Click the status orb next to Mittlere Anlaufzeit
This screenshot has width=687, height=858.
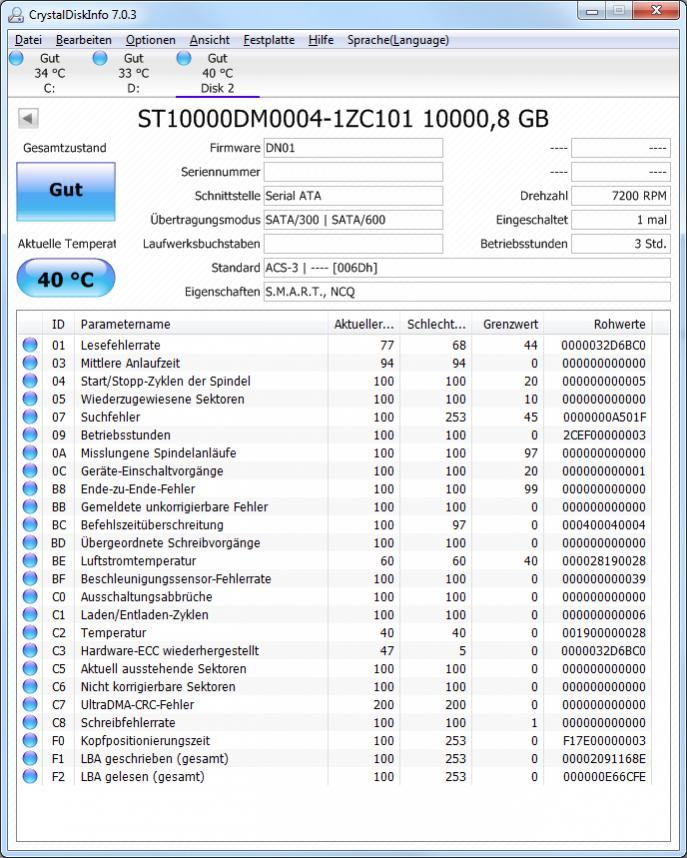tap(30, 363)
